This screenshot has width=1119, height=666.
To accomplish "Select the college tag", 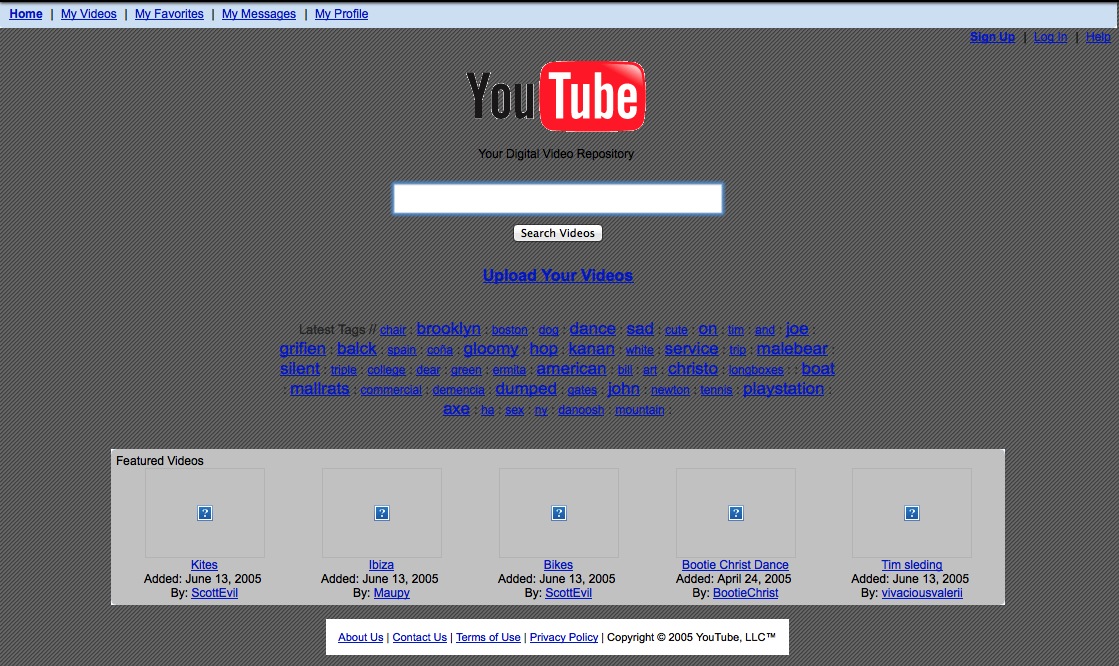I will (386, 370).
